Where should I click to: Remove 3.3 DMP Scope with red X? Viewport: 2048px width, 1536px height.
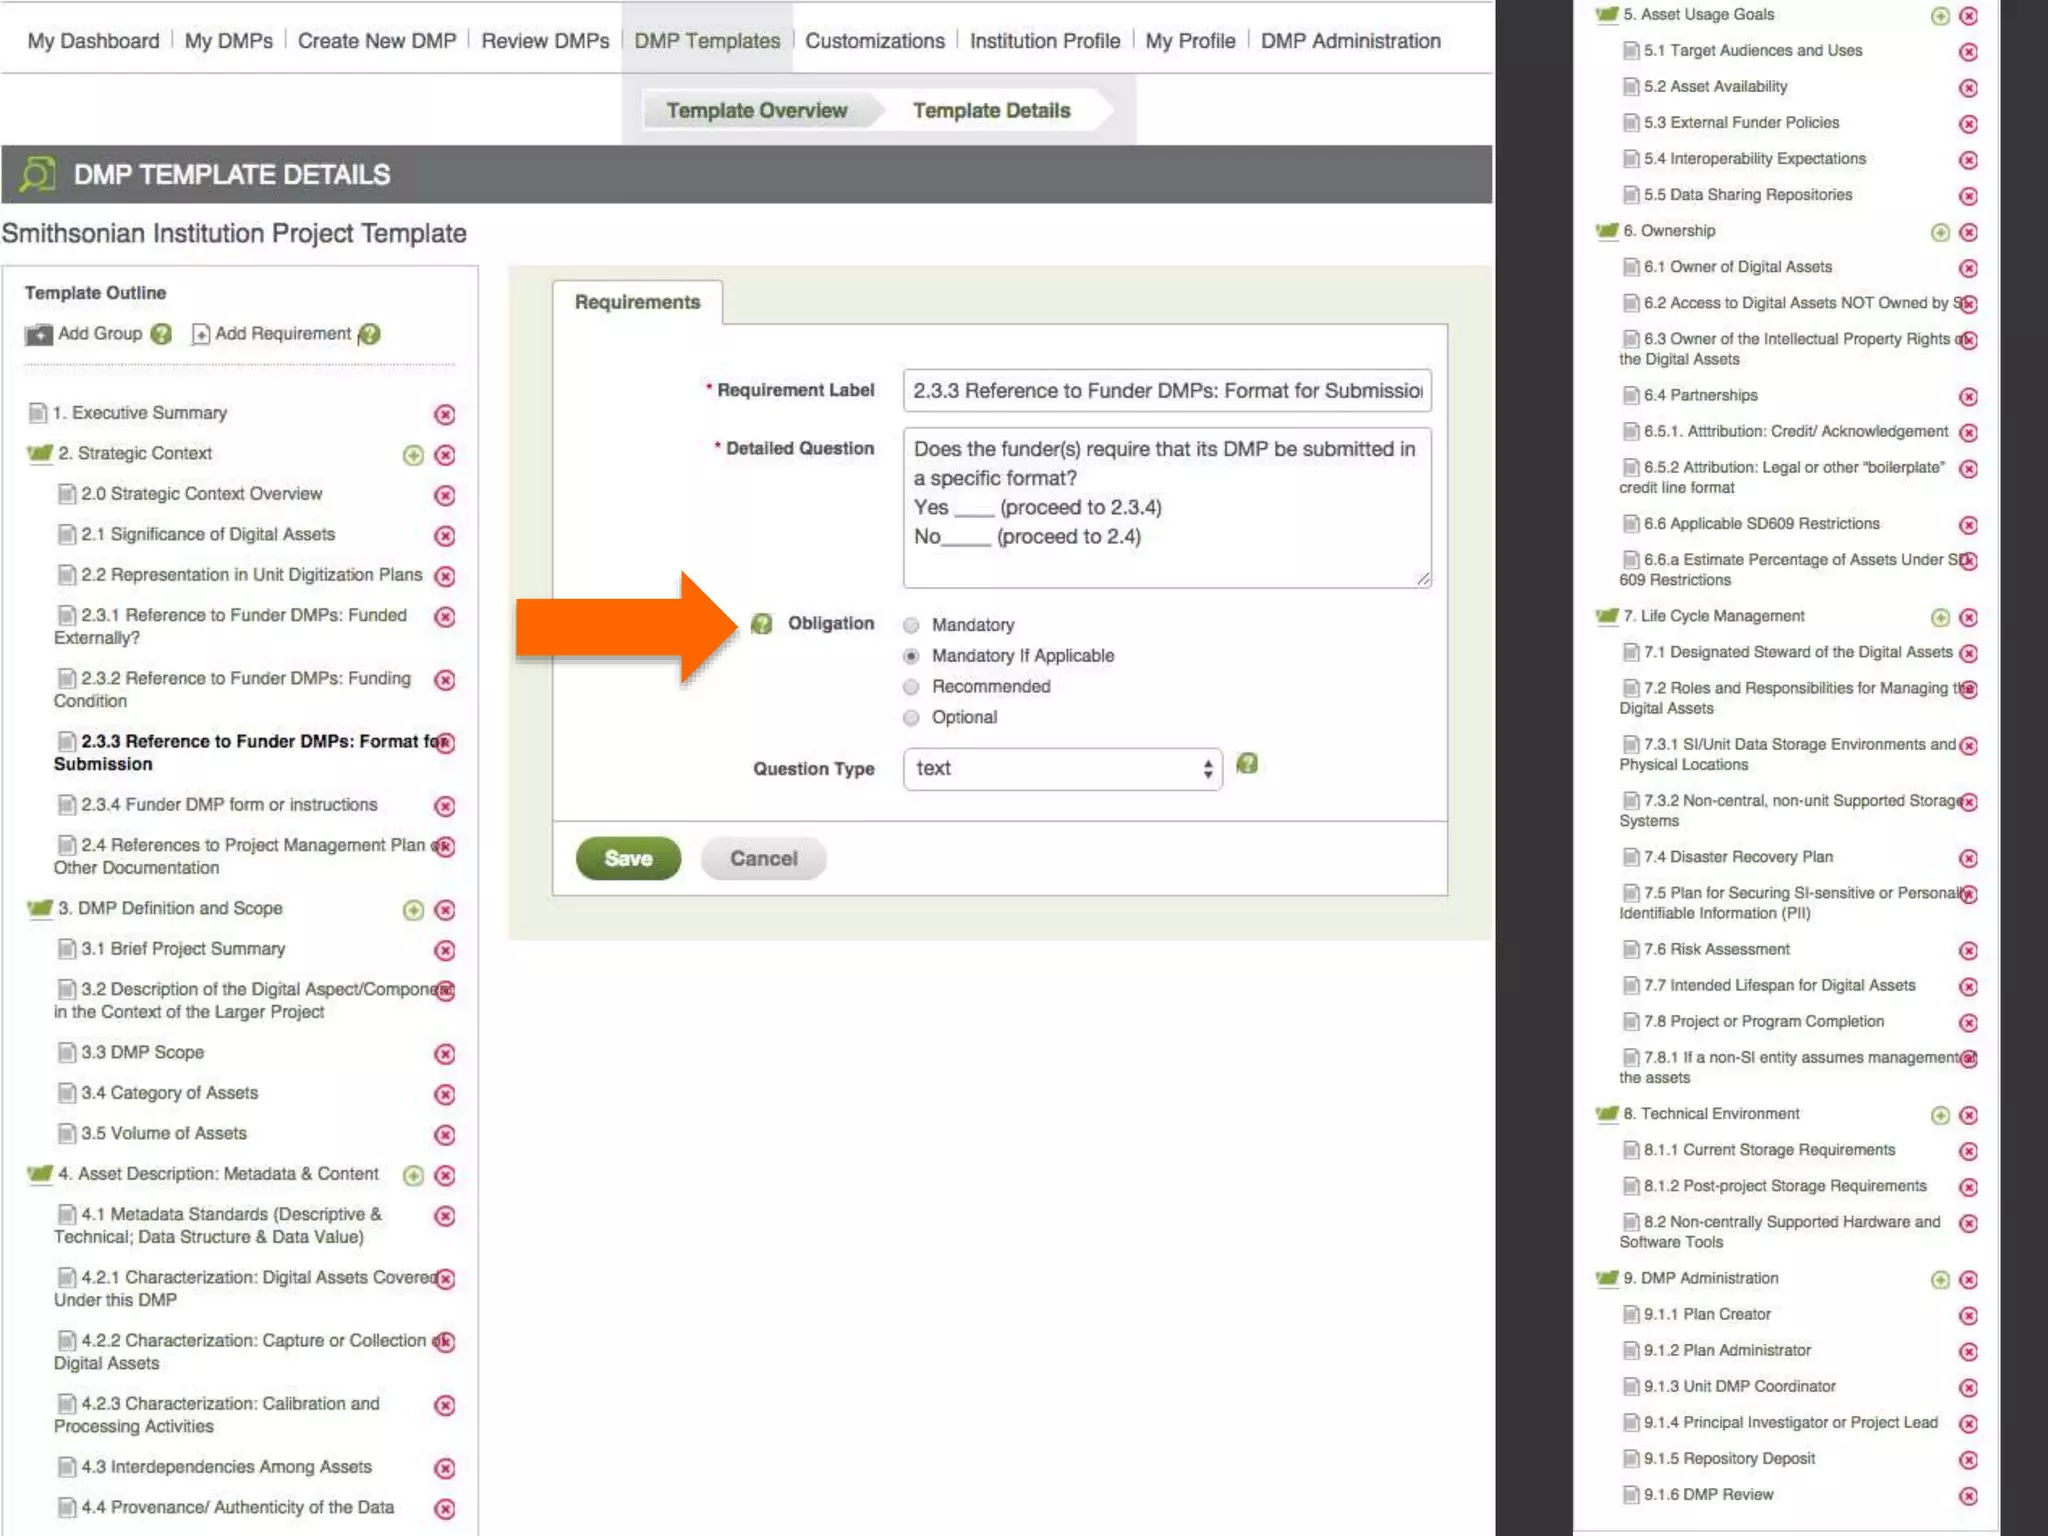coord(445,1055)
